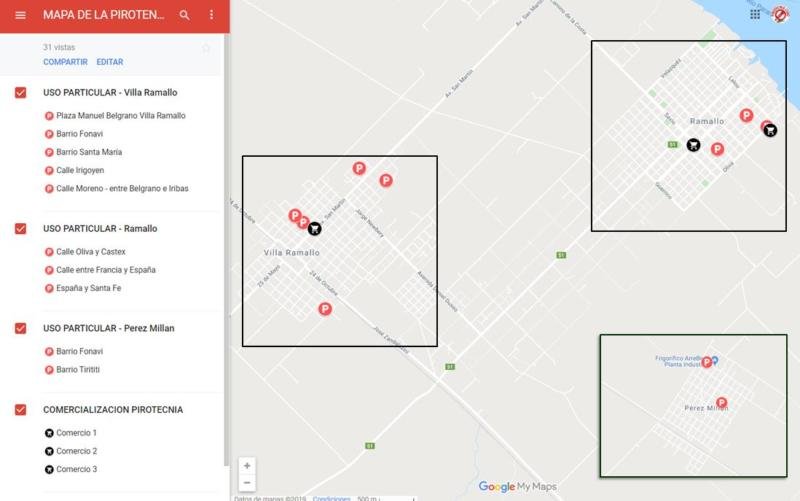Hide the COMERCIALIZACION PIROTECNIA layer

(x=21, y=410)
